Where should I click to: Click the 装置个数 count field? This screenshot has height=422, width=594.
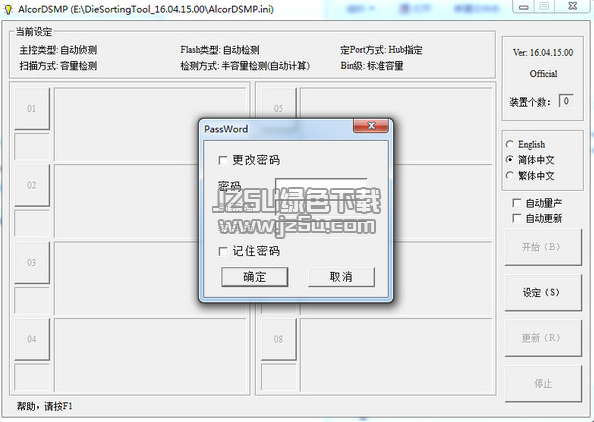(x=566, y=101)
